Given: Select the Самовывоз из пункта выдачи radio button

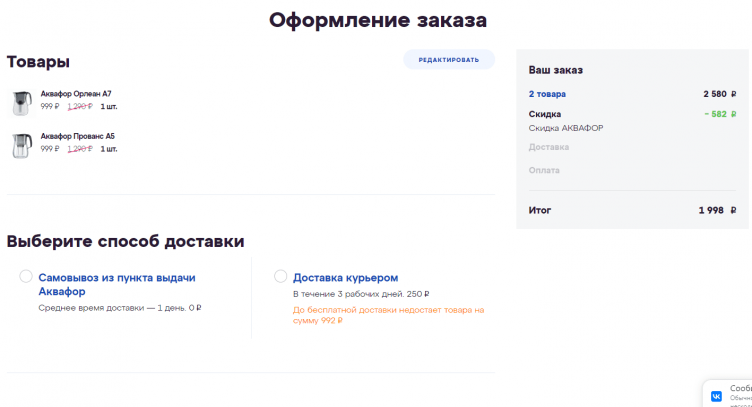Looking at the screenshot, I should [x=26, y=277].
